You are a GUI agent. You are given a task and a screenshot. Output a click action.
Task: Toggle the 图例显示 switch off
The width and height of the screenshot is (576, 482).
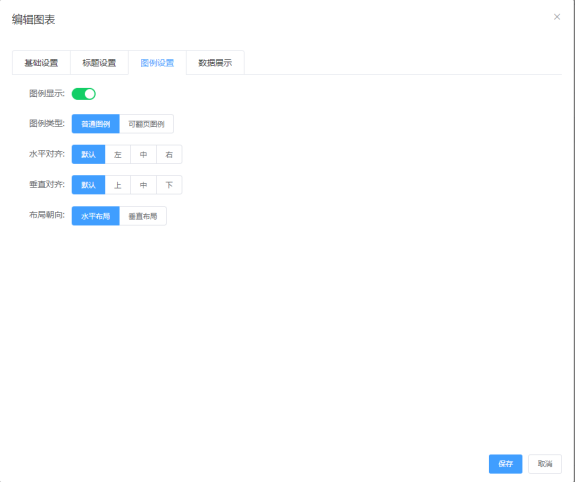(84, 94)
